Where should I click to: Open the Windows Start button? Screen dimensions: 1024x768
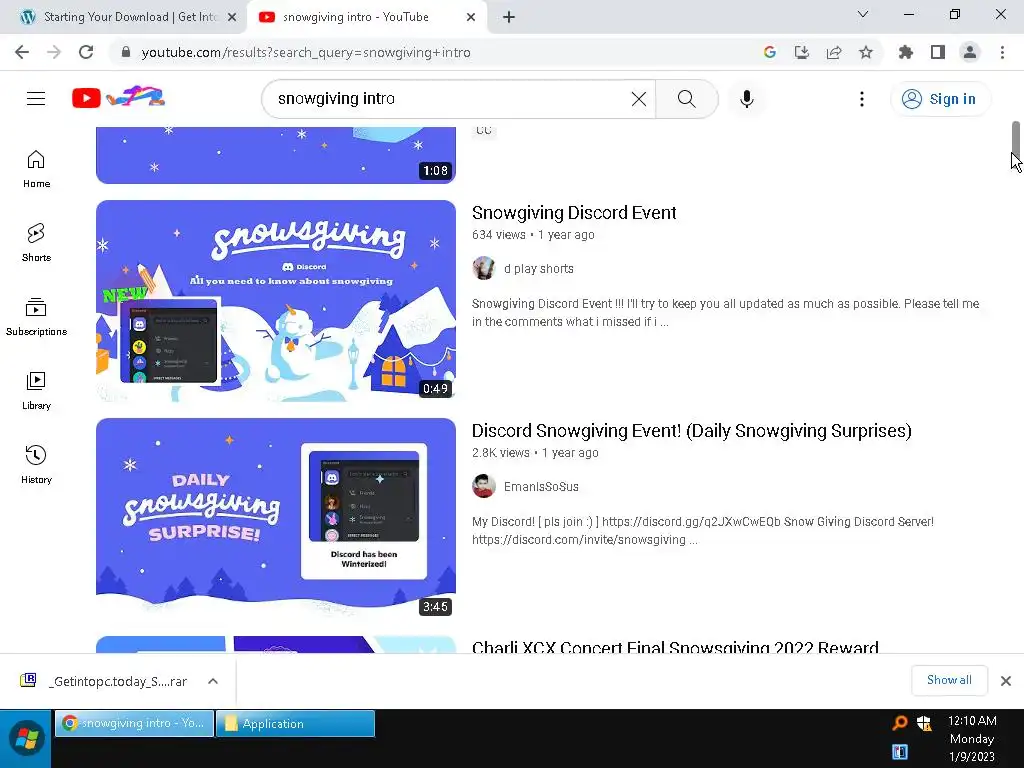point(25,739)
